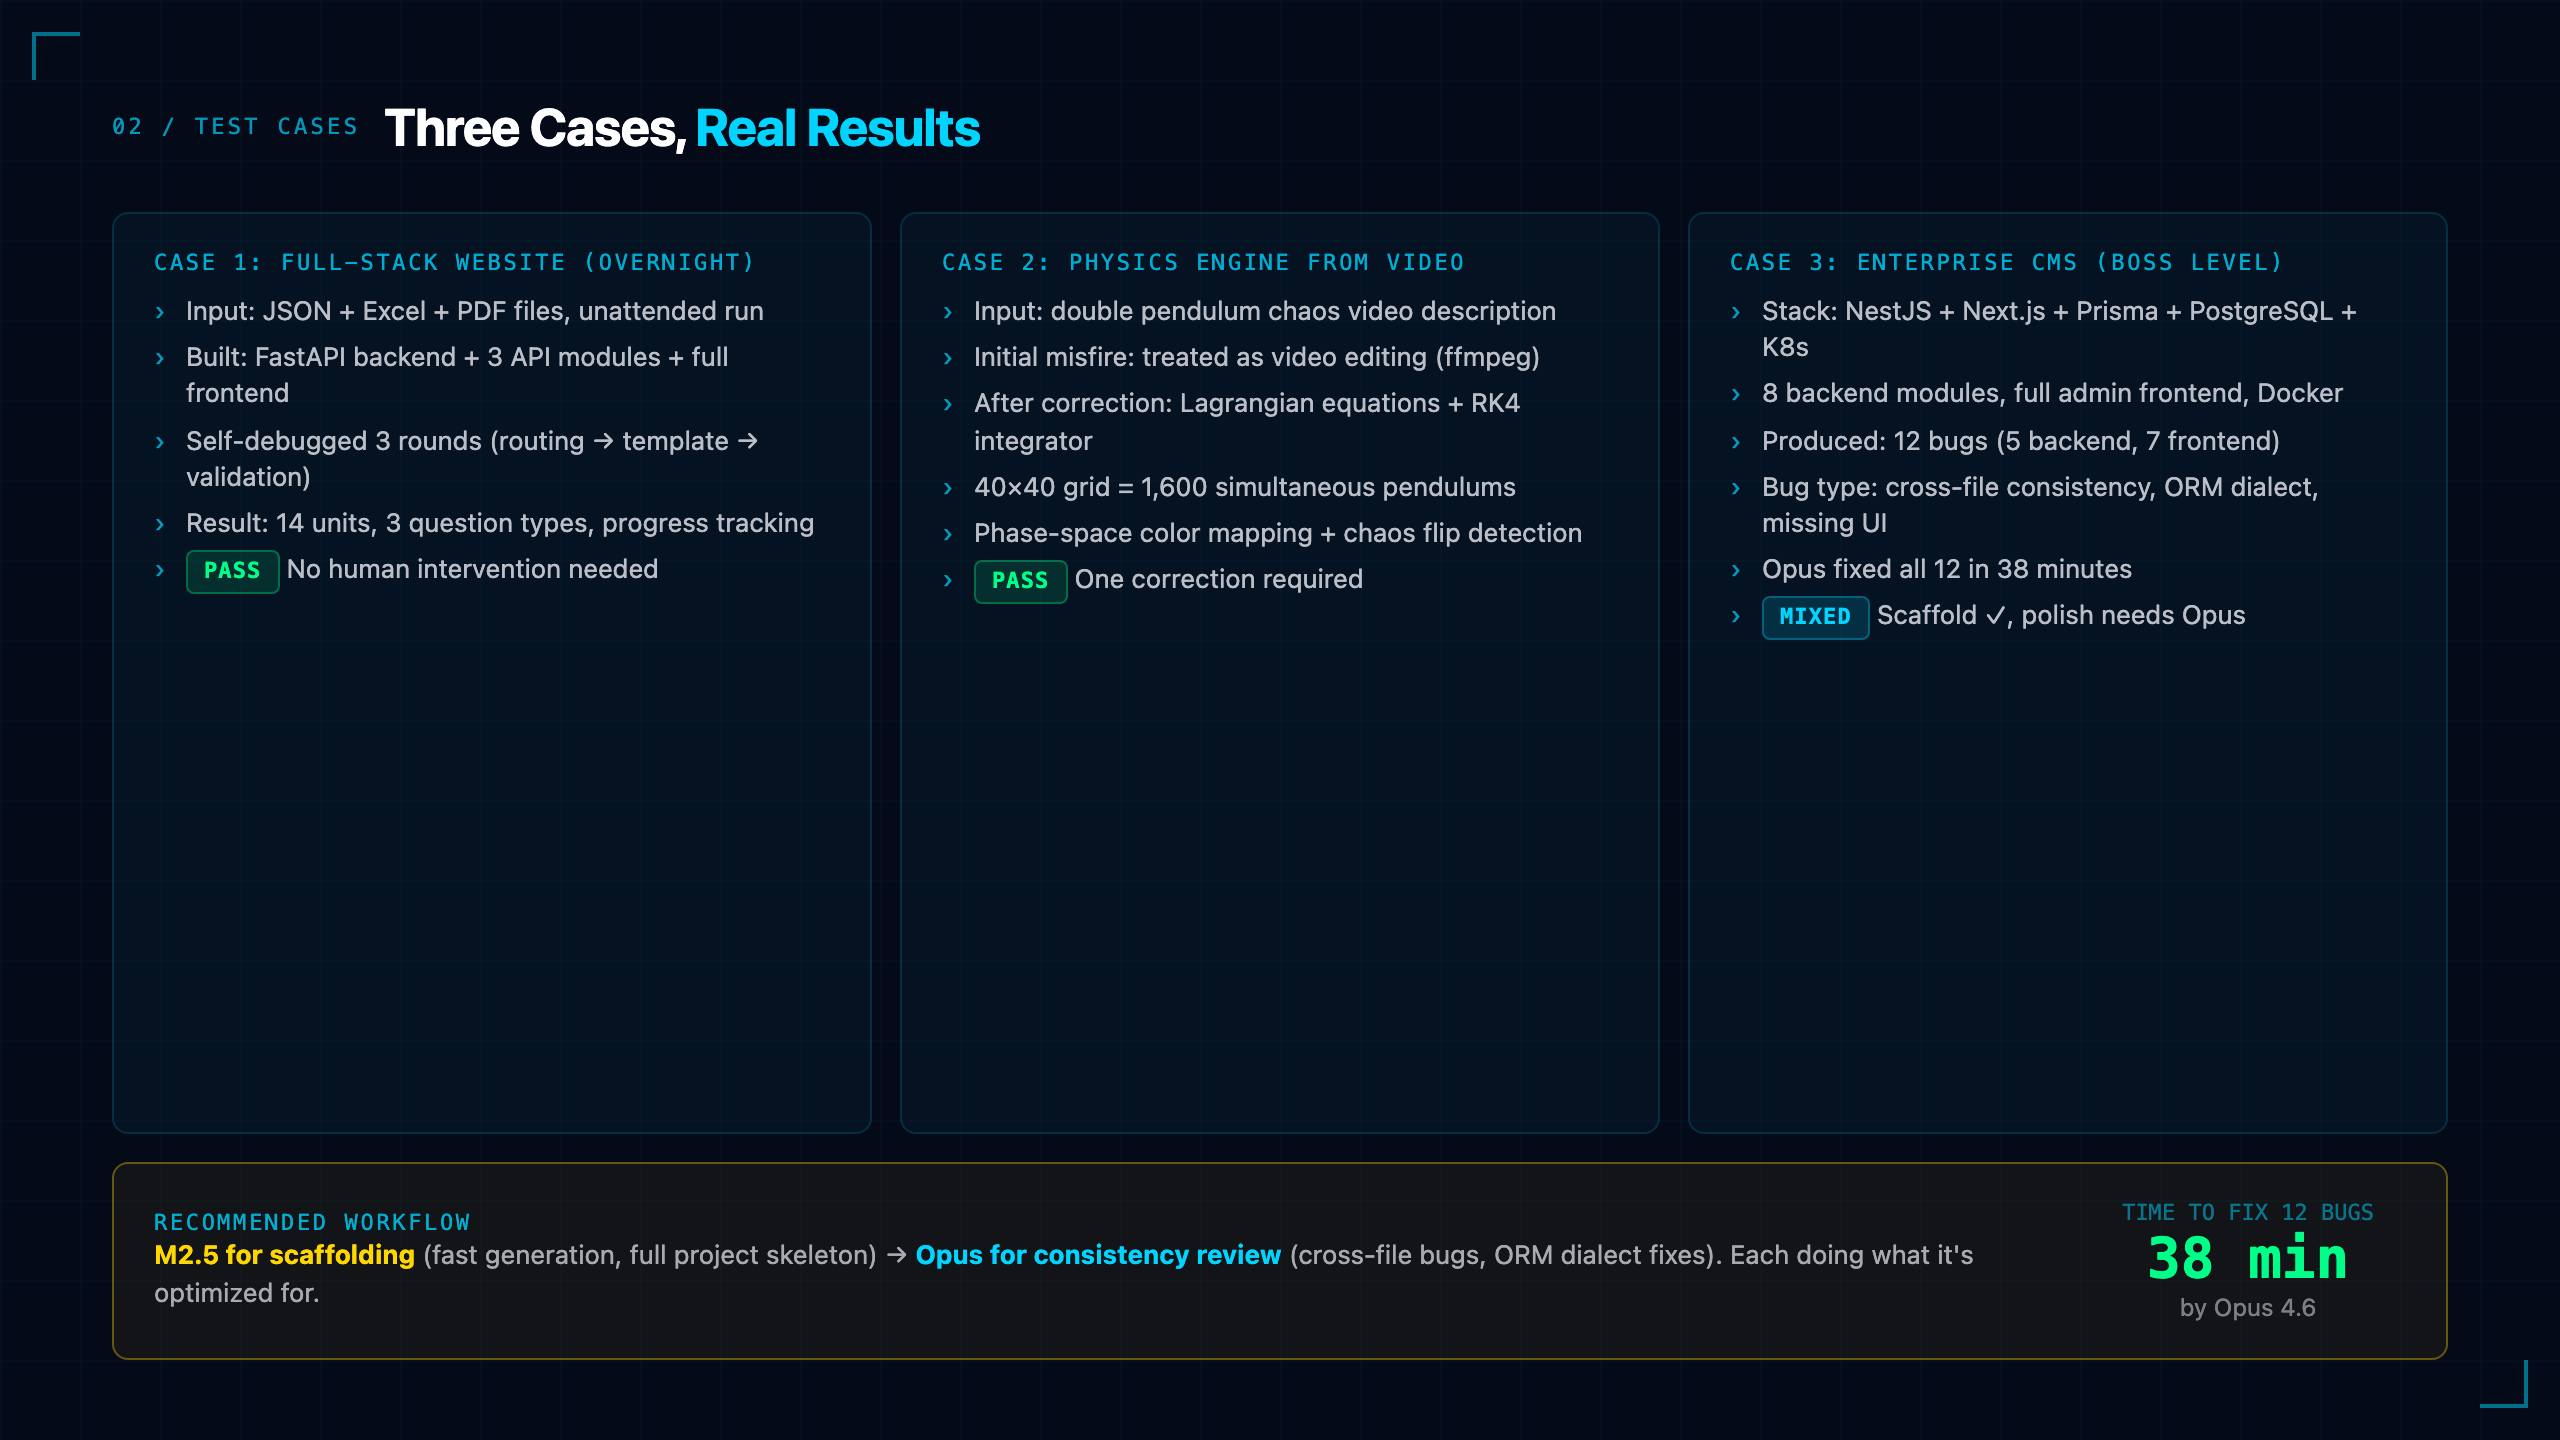Viewport: 2560px width, 1440px height.
Task: Select the 'CASE 3: ENTERPRISE CMS (BOSS LEVEL)' title
Action: pyautogui.click(x=2006, y=262)
